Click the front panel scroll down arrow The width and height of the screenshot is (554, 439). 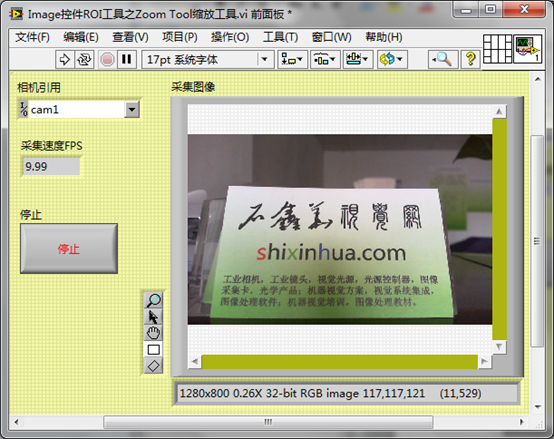point(538,407)
